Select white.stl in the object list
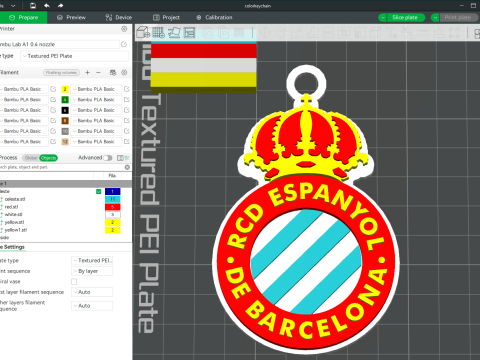480x360 pixels. [13, 214]
